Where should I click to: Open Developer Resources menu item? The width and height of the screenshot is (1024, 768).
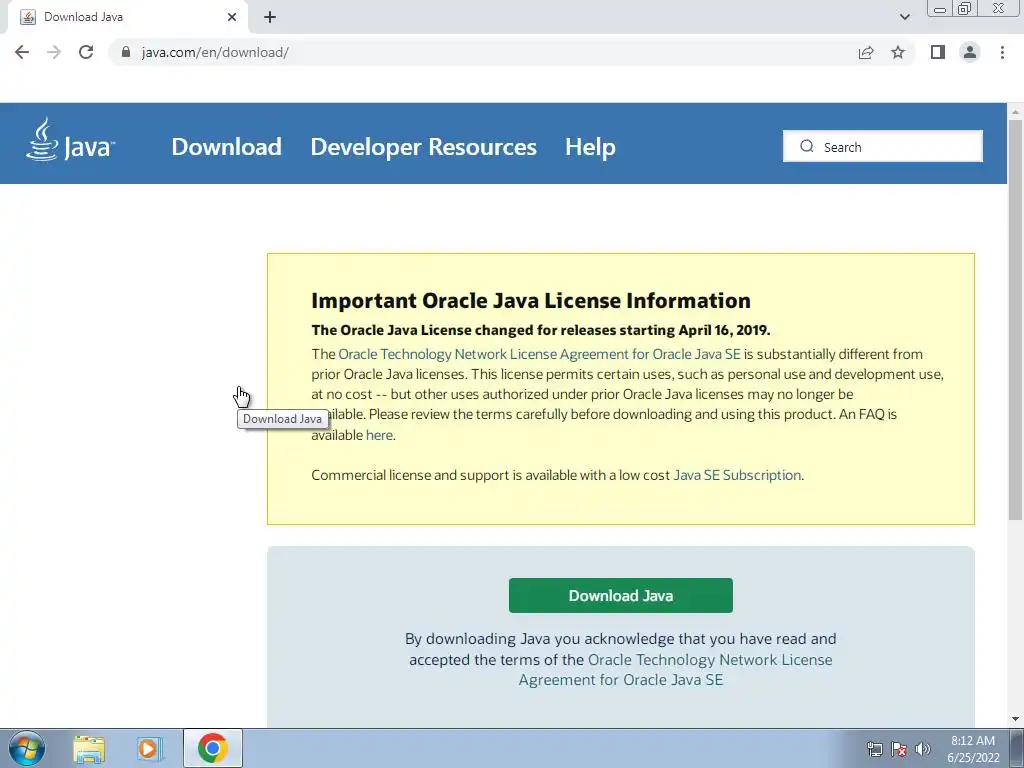[x=423, y=147]
